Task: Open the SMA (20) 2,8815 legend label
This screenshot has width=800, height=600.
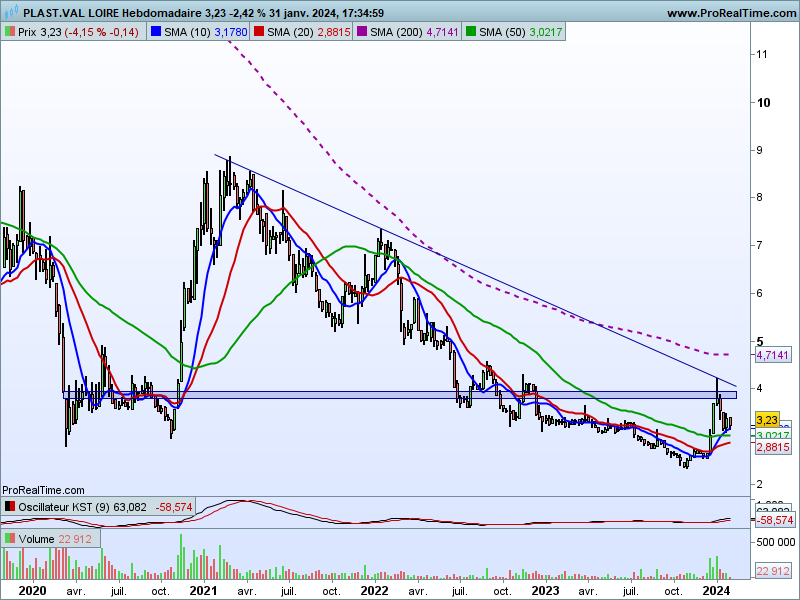Action: click(x=309, y=32)
